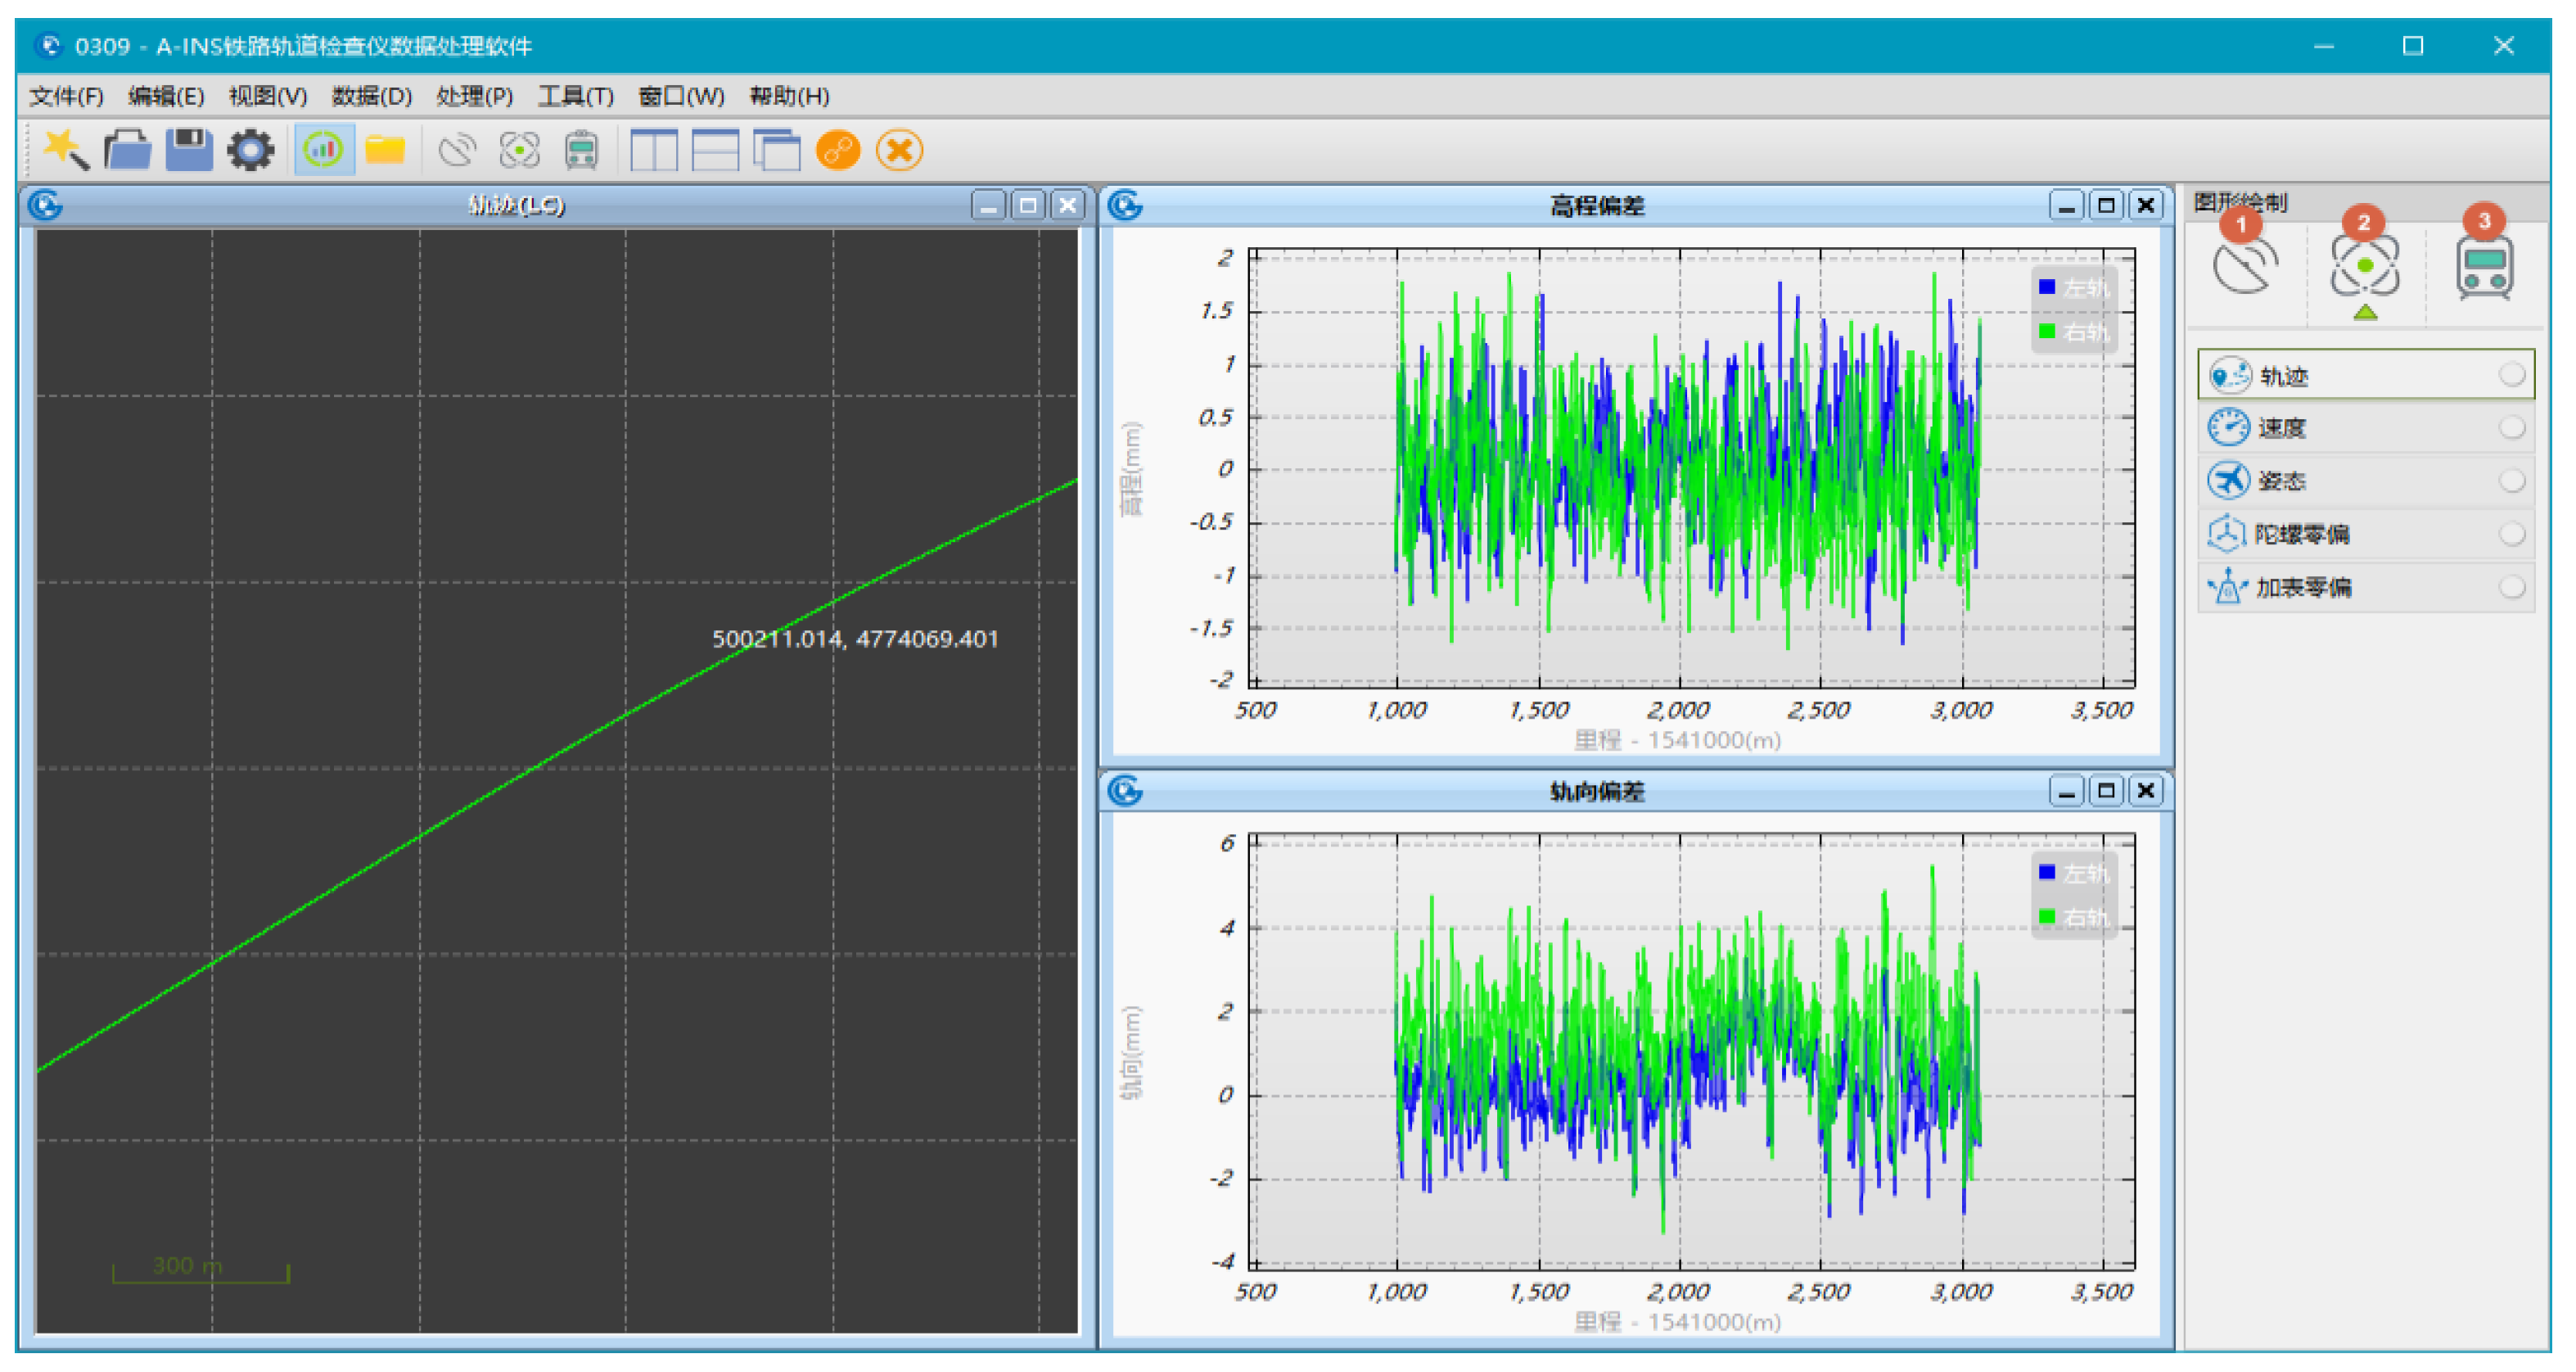
Task: Click the blue 左轨 legend swatch in 高程偏差
Action: coord(2047,287)
